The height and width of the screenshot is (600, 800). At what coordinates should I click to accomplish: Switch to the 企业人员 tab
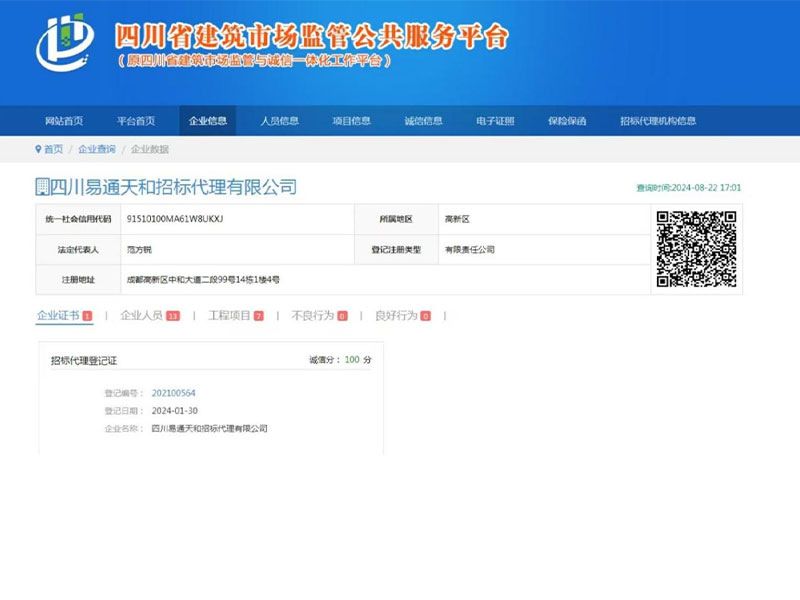pyautogui.click(x=141, y=316)
